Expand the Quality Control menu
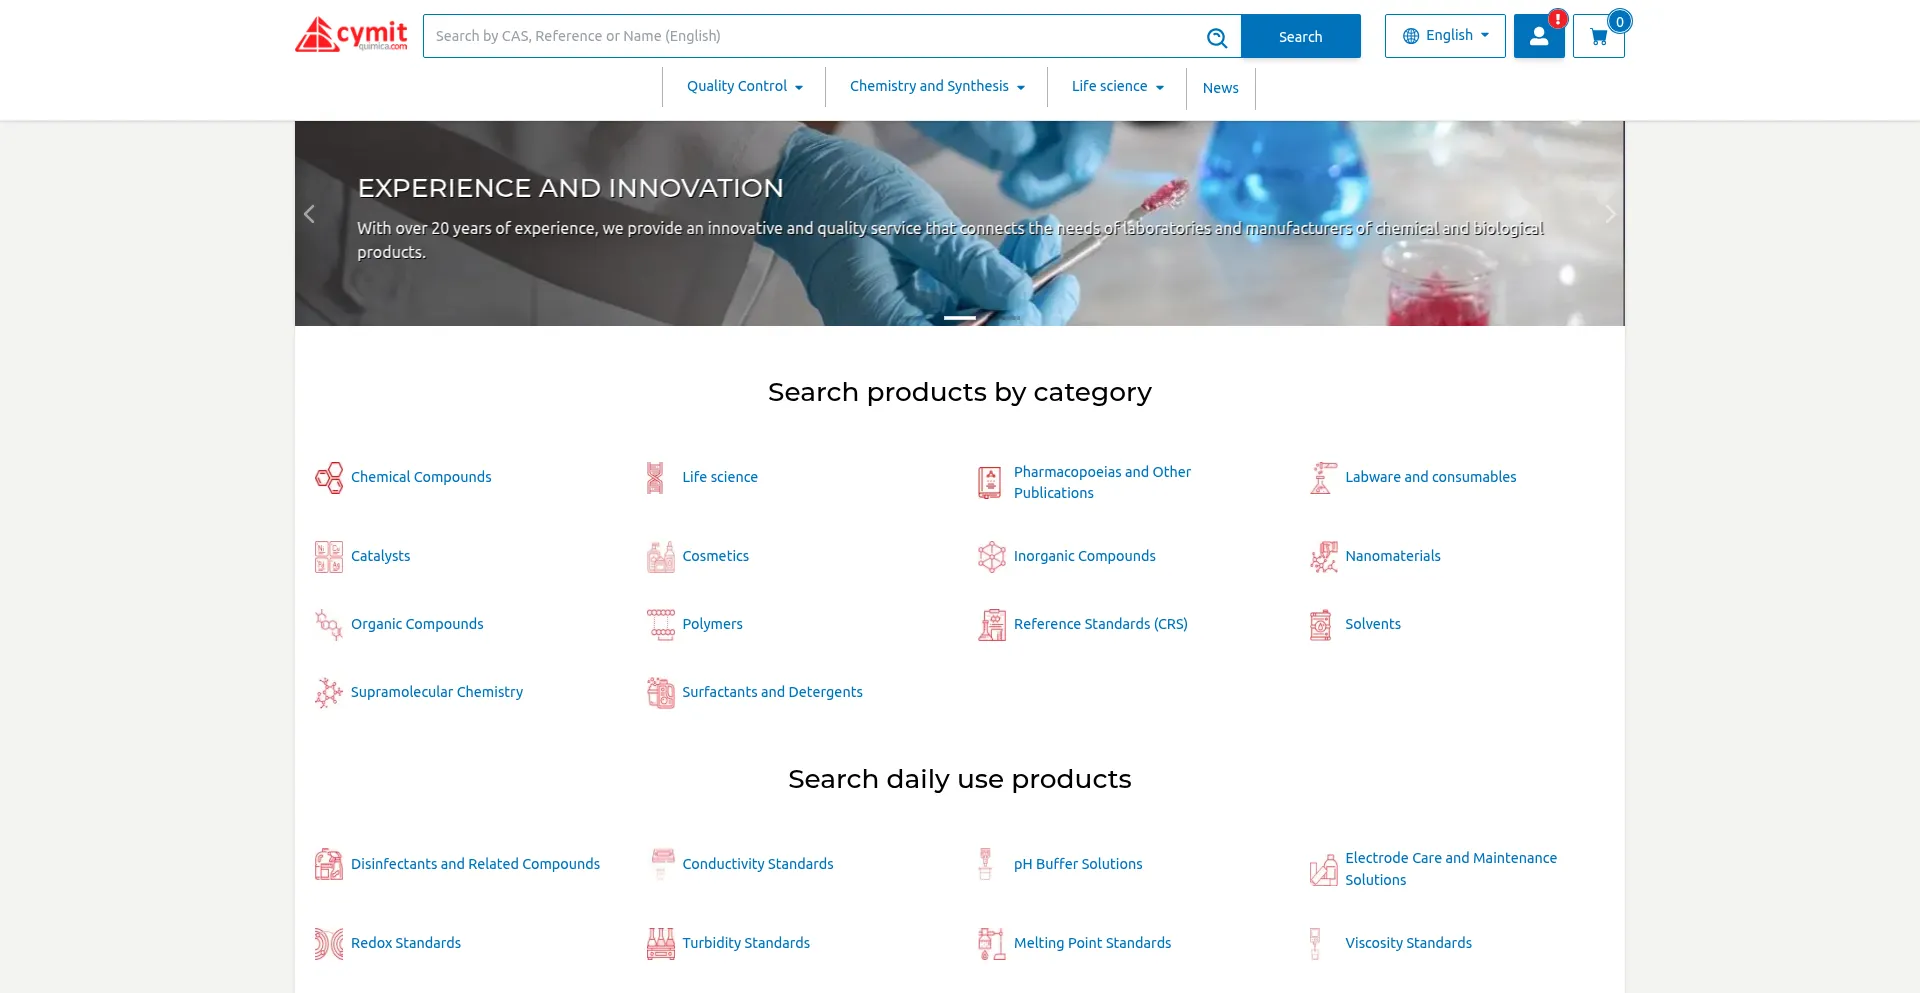1920x993 pixels. (744, 87)
